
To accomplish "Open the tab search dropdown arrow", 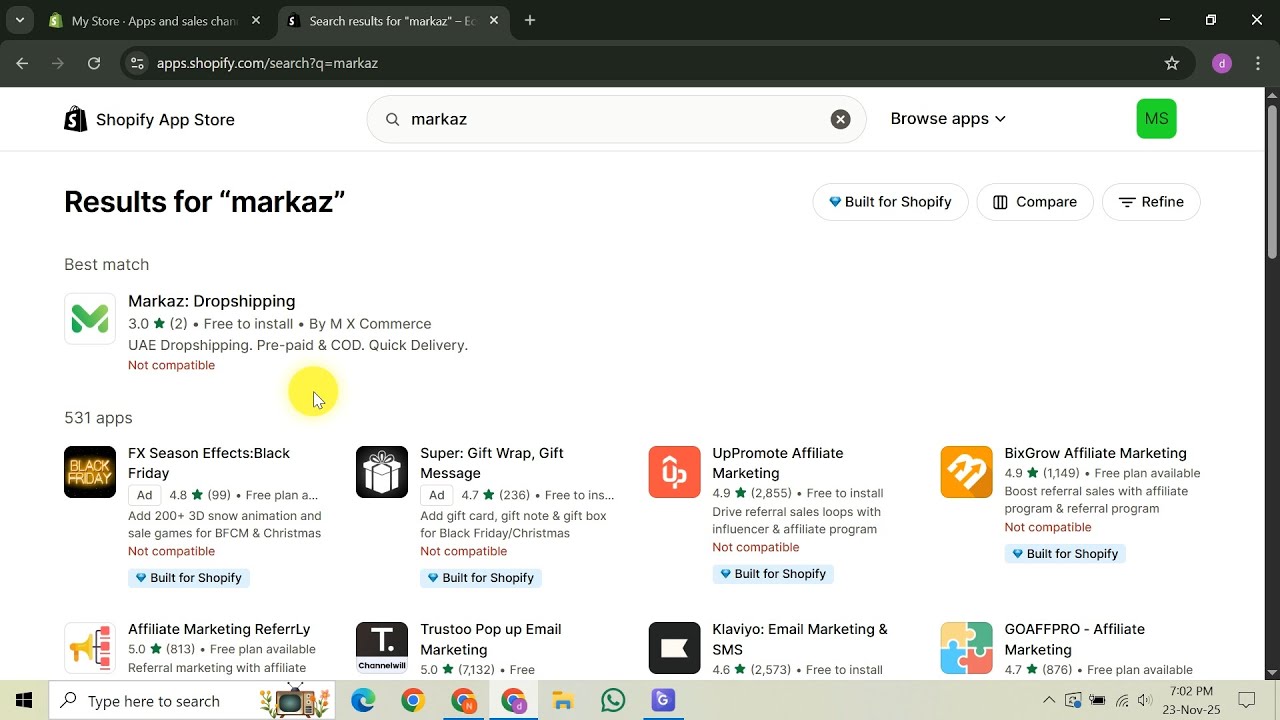I will (x=19, y=20).
